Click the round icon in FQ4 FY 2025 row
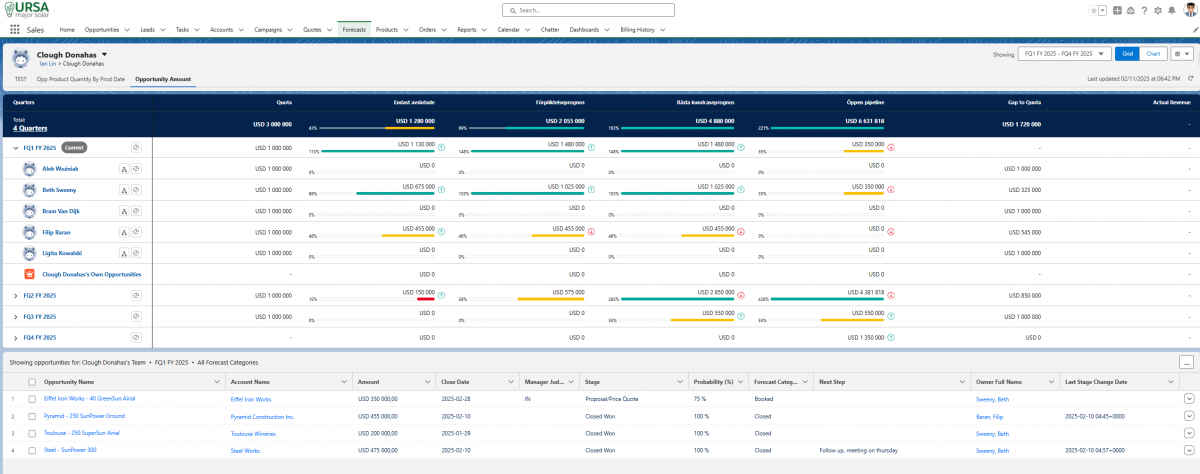 coord(136,338)
